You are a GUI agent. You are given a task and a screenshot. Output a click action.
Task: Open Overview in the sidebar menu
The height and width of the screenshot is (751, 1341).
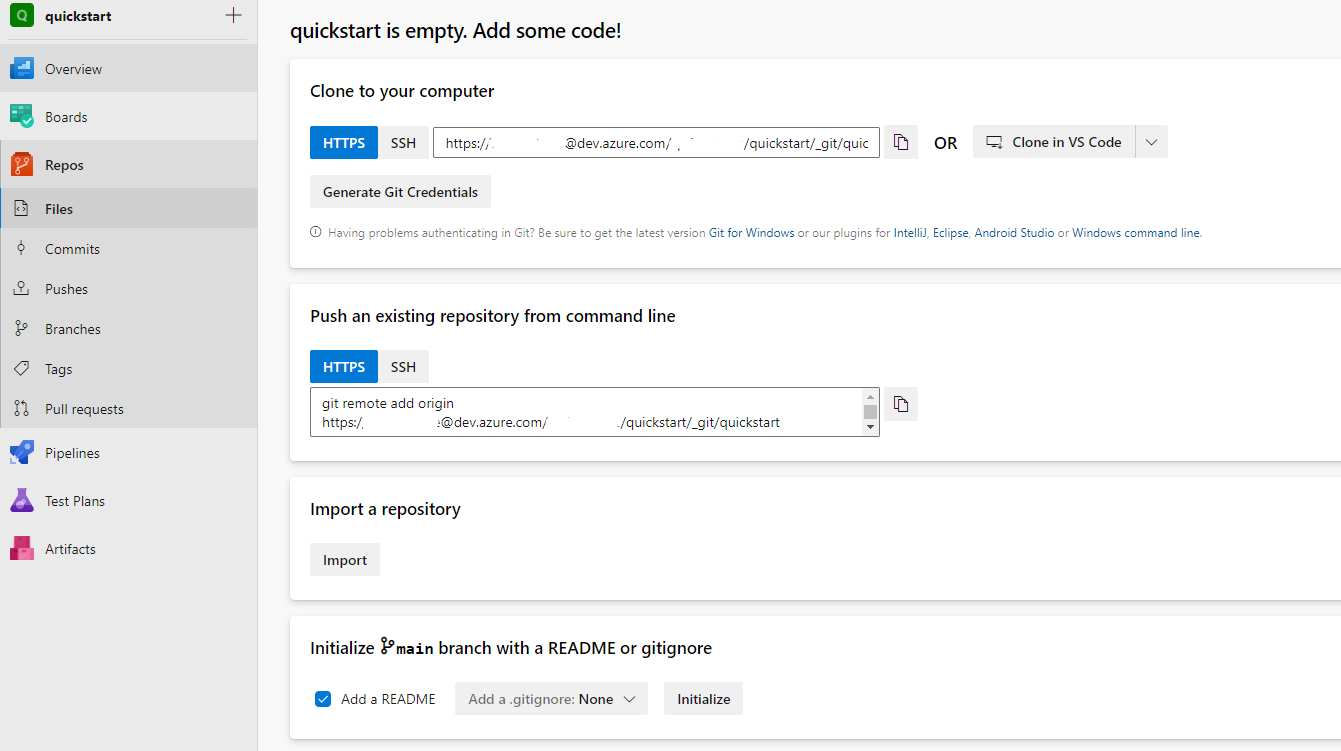point(128,69)
